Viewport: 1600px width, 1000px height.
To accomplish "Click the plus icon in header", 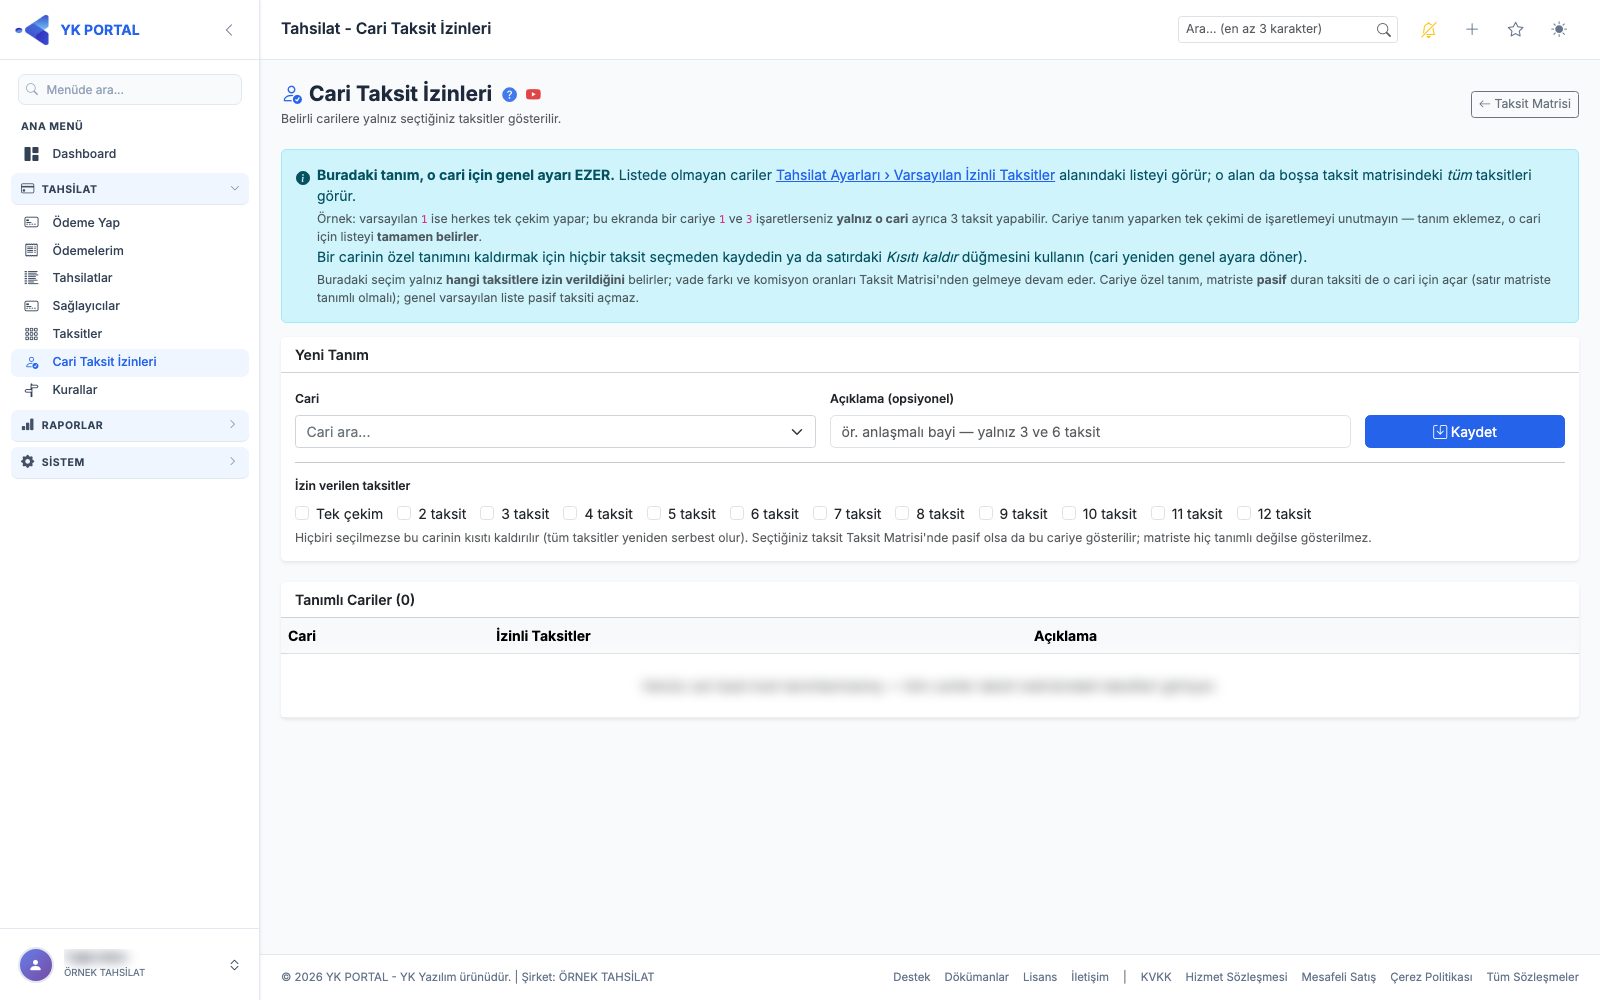I will point(1472,30).
